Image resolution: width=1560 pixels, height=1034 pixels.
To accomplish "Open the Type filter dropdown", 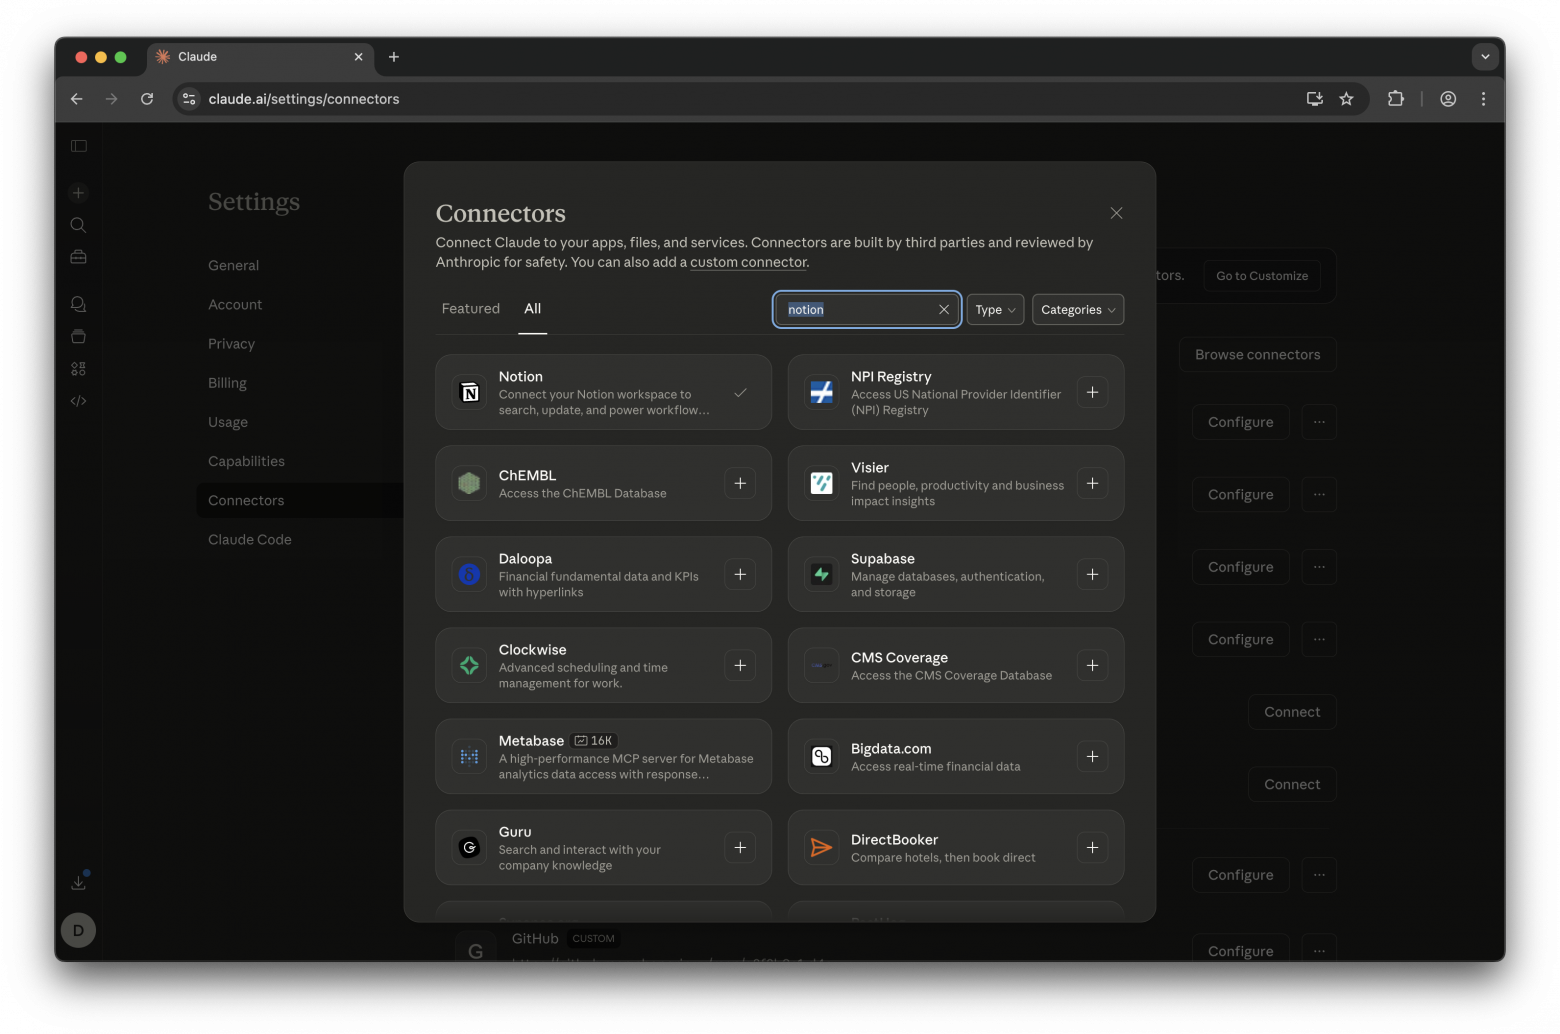I will (995, 310).
